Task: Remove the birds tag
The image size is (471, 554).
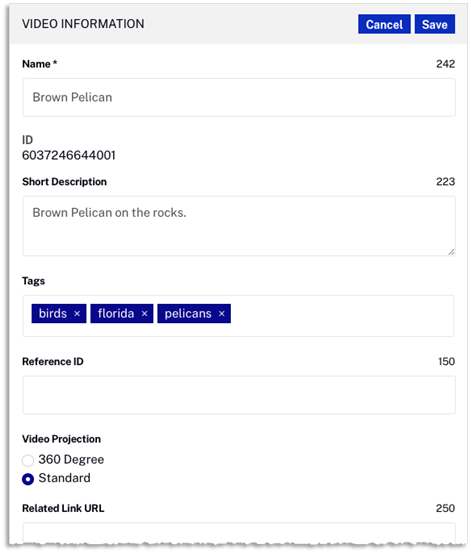Action: tap(77, 313)
